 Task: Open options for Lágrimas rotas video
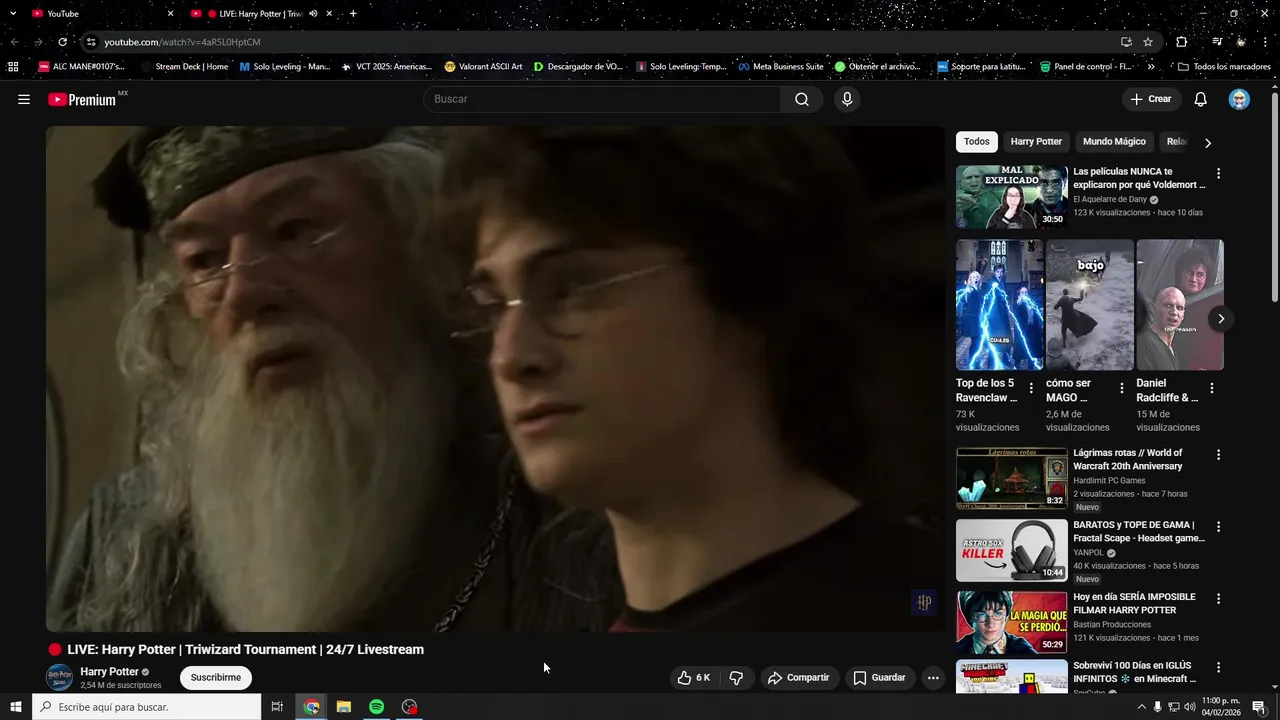(1218, 455)
